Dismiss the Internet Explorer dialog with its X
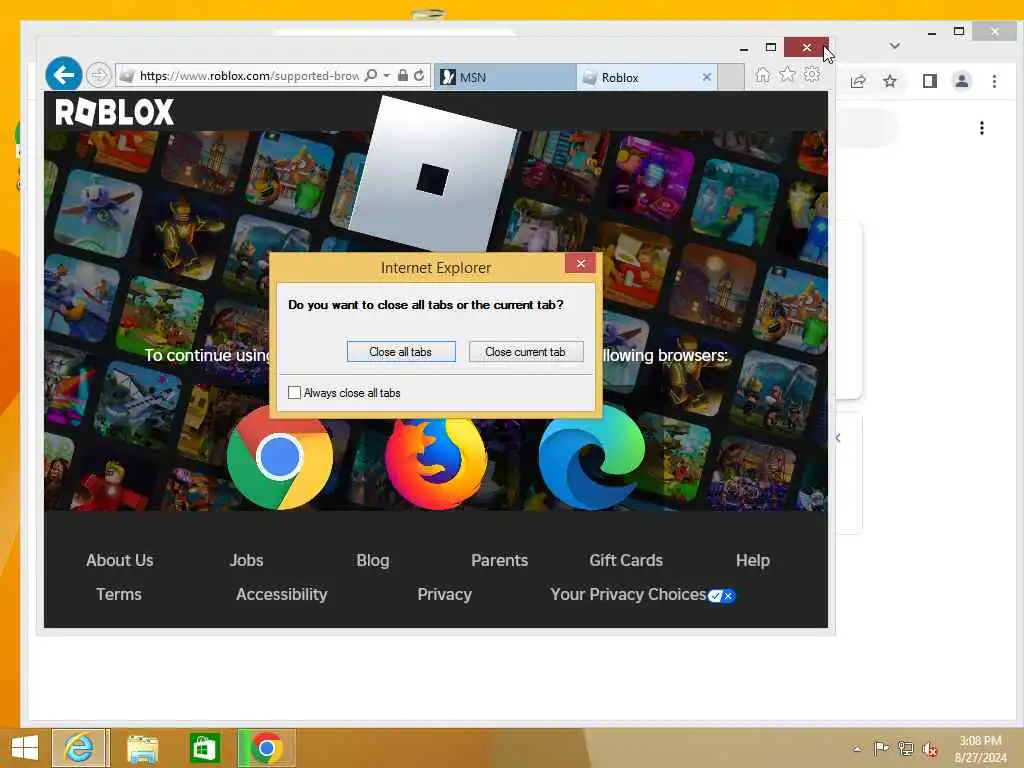This screenshot has width=1024, height=768. click(x=581, y=263)
